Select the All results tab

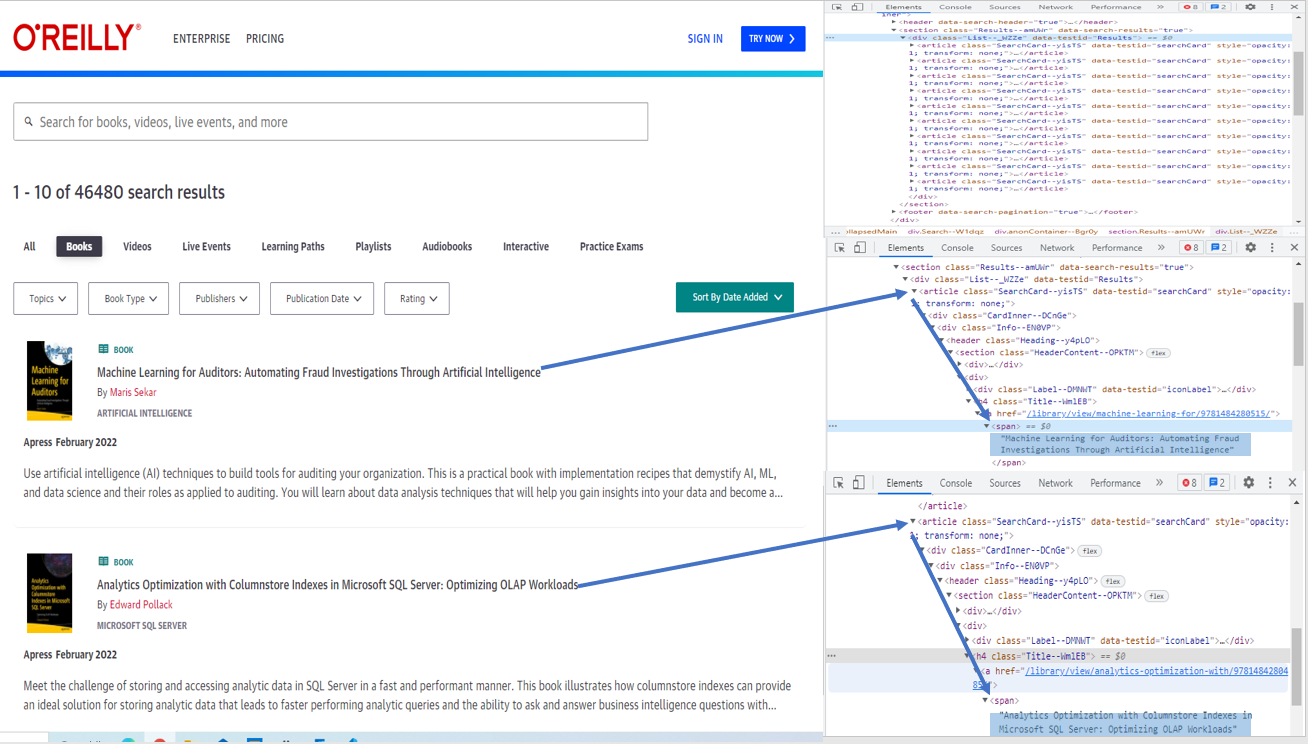tap(29, 246)
